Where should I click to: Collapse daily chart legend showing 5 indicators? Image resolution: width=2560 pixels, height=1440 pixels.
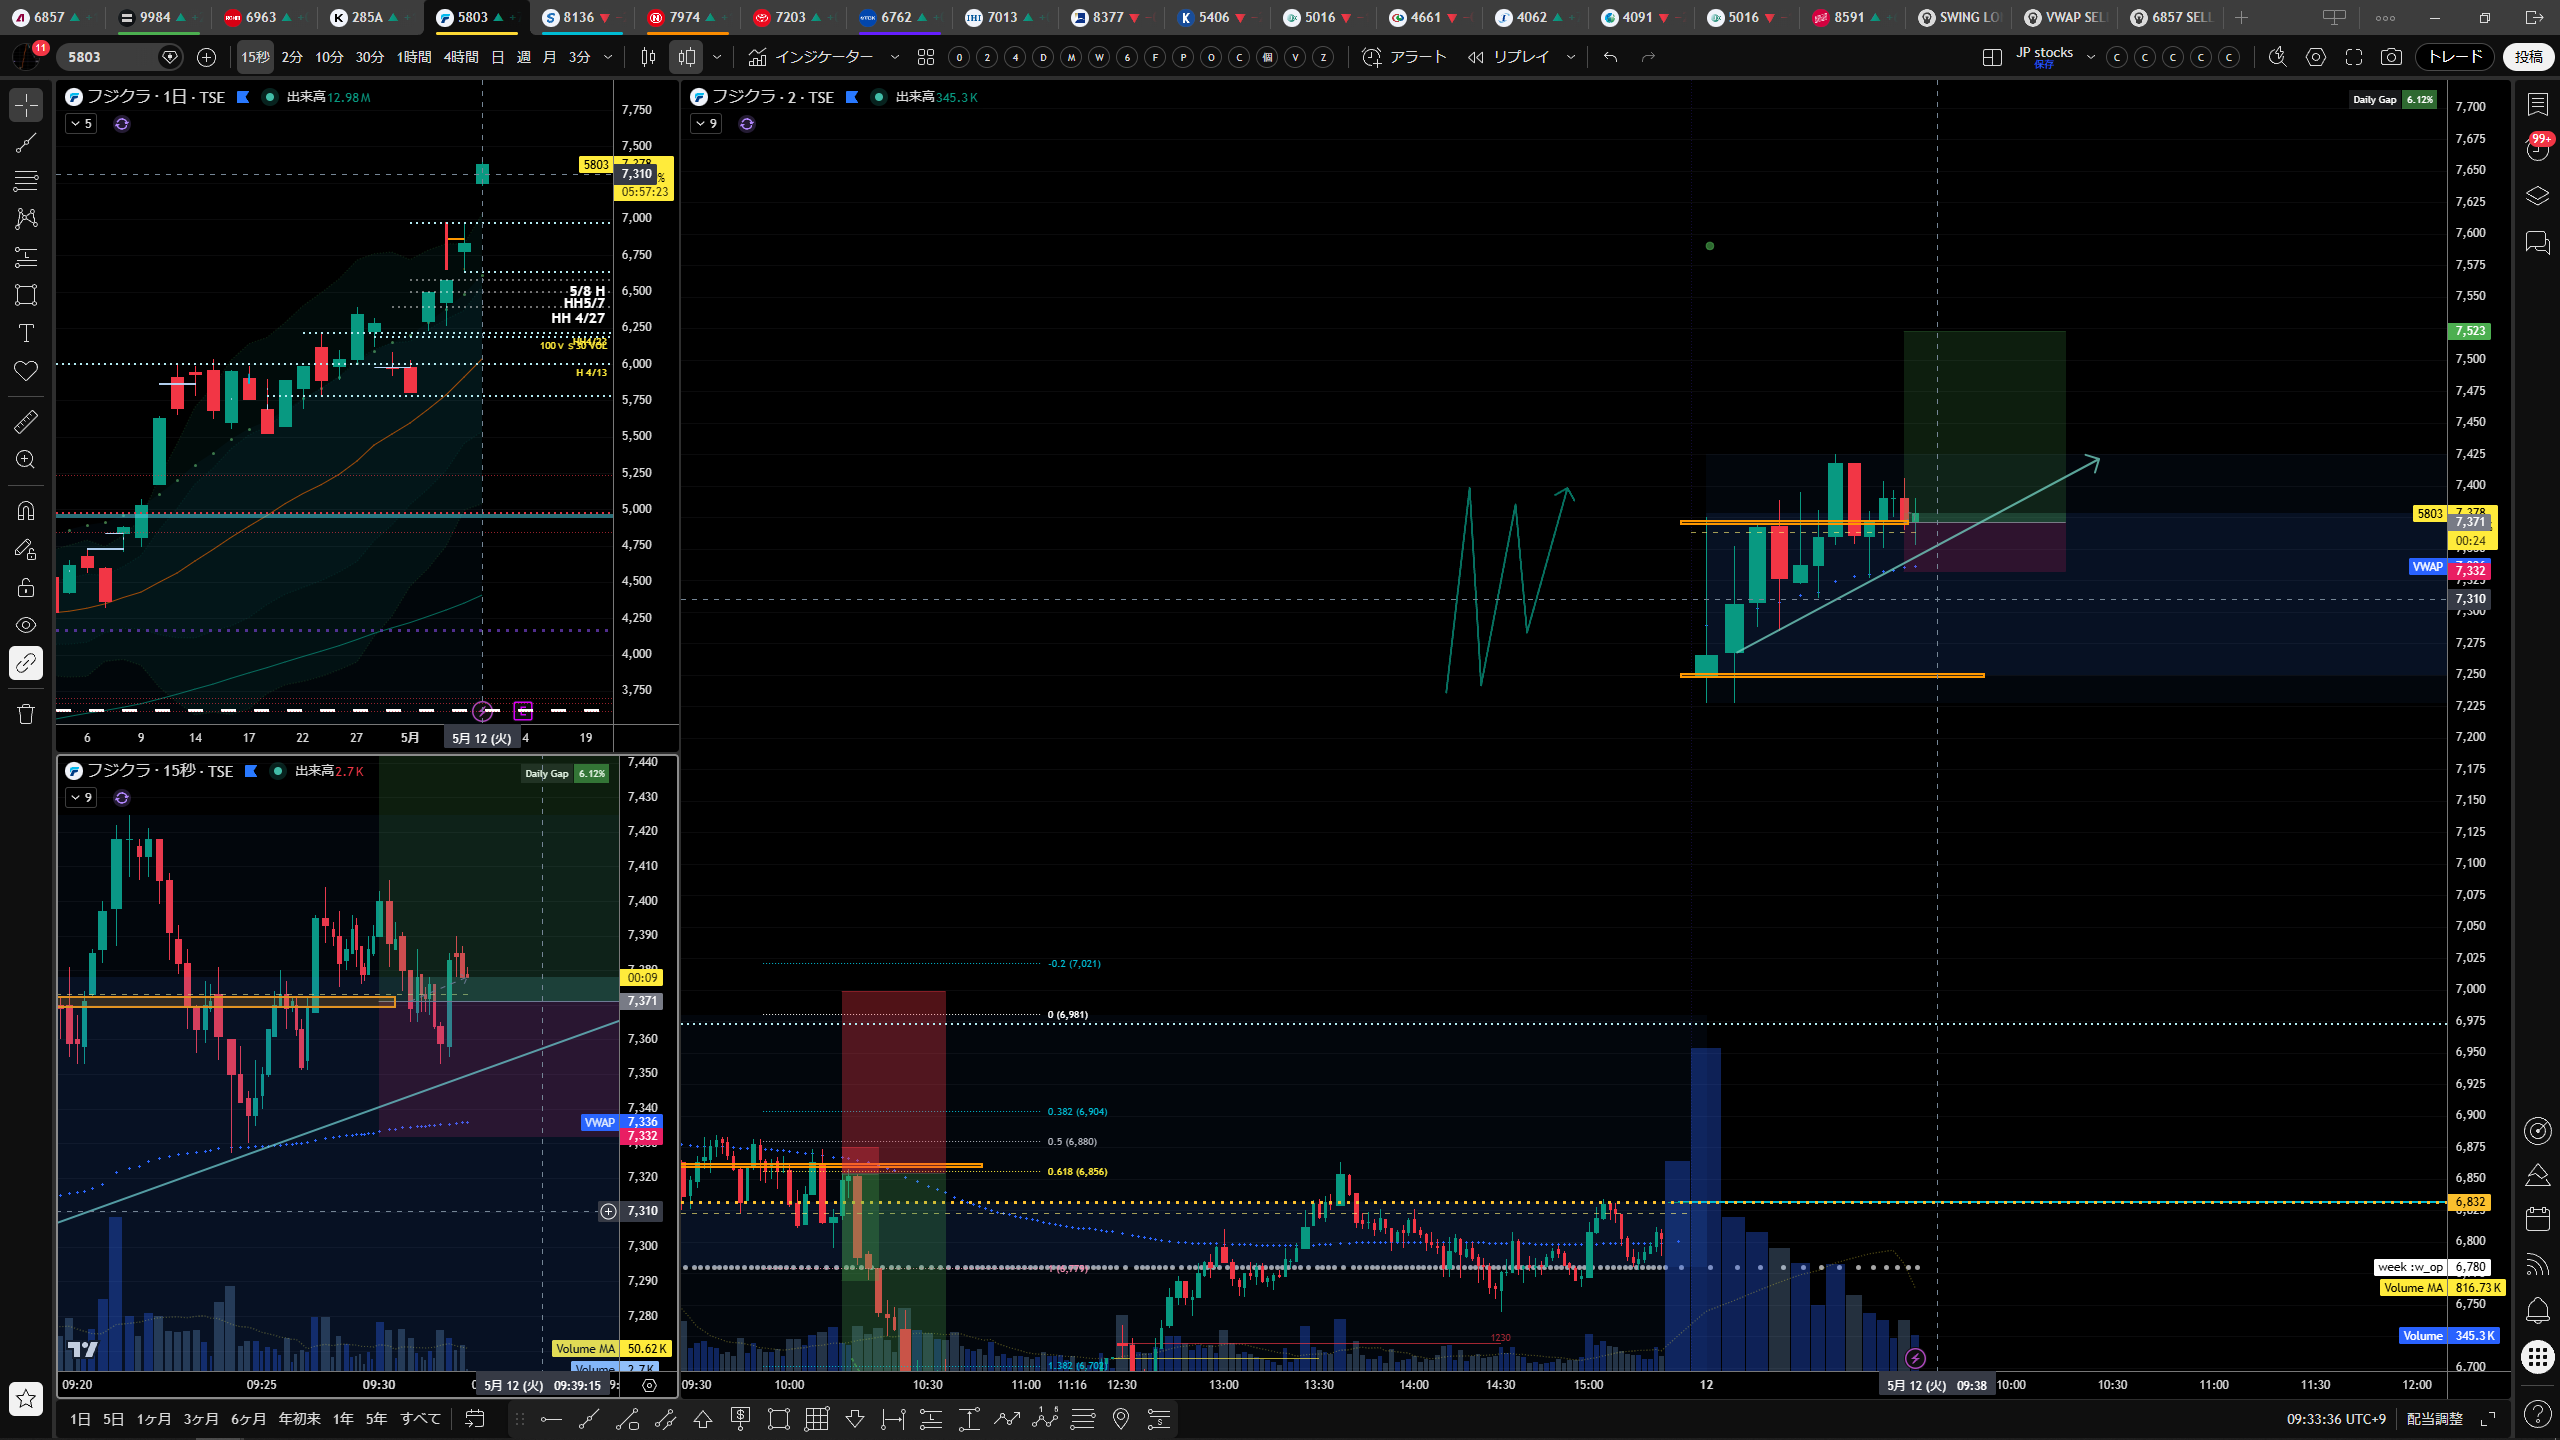point(81,124)
